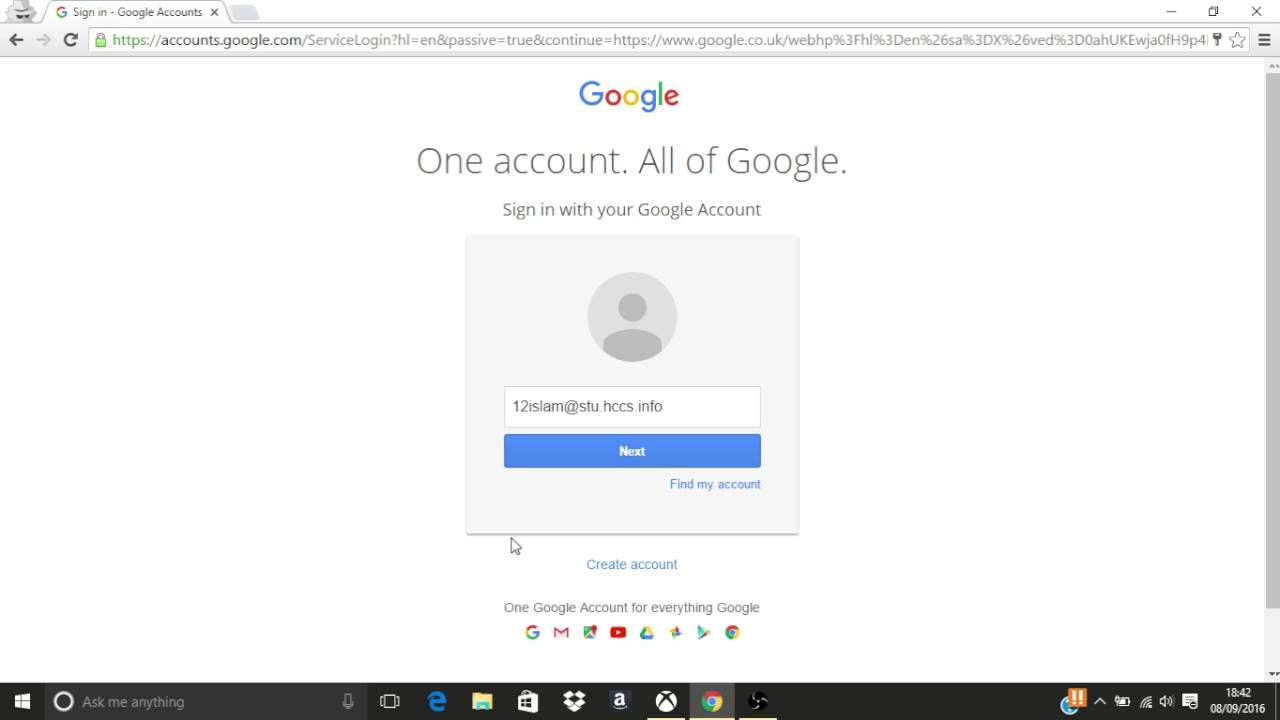The image size is (1280, 720).
Task: Click the page vertical scrollbar
Action: (x=1272, y=340)
